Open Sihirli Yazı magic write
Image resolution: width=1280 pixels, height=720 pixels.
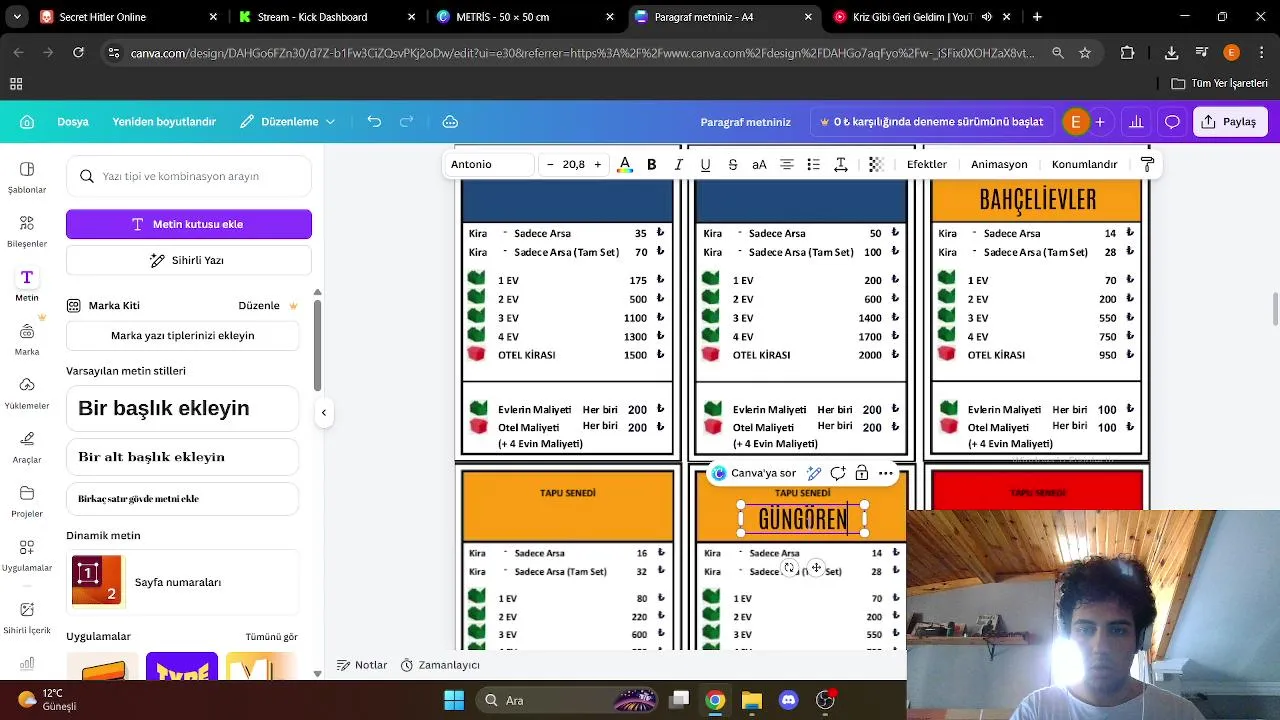tap(189, 260)
